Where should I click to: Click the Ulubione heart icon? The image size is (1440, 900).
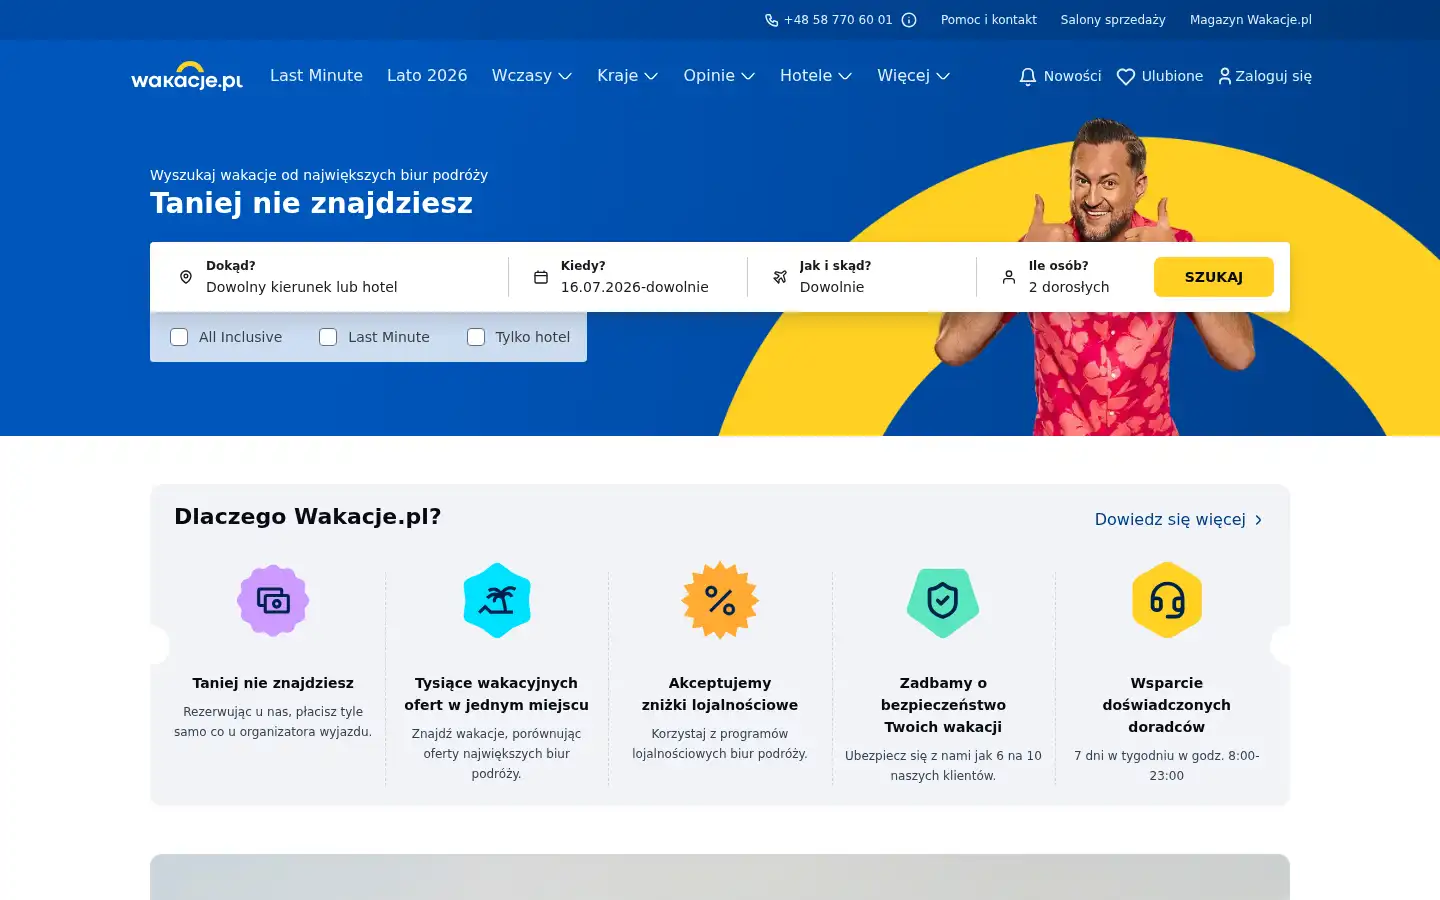tap(1126, 76)
